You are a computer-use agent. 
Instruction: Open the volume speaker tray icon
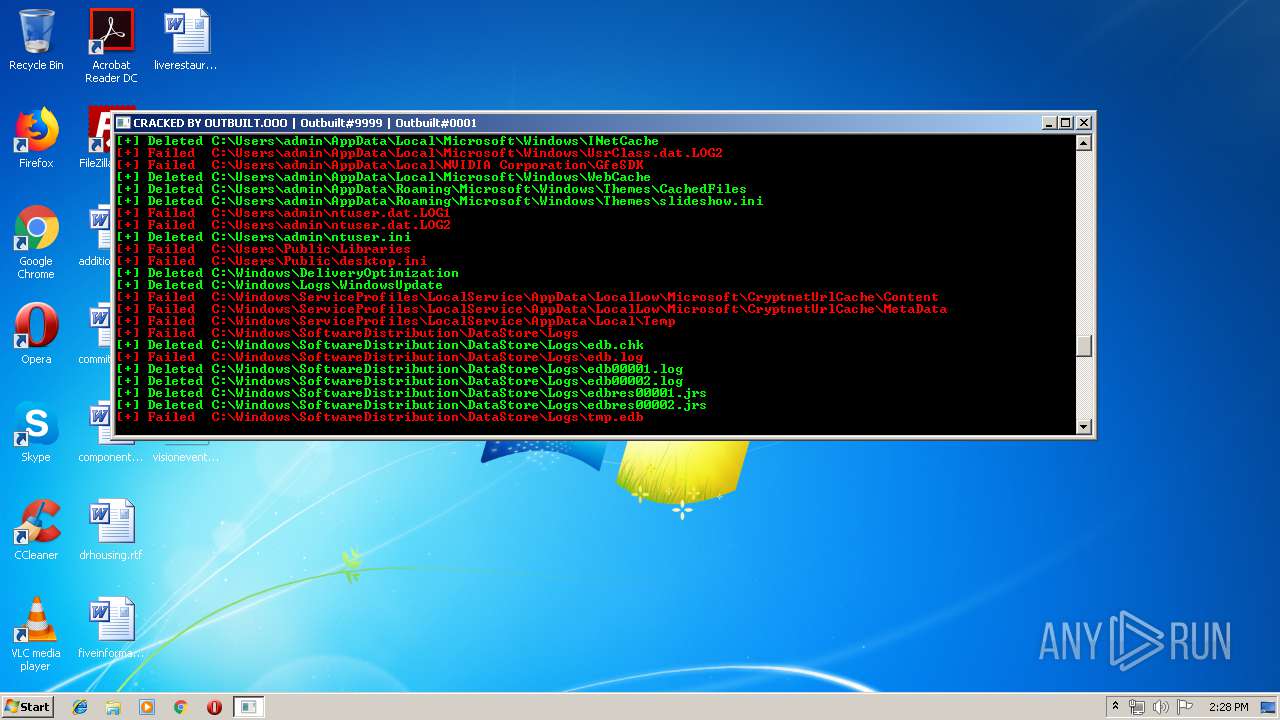(x=1161, y=707)
